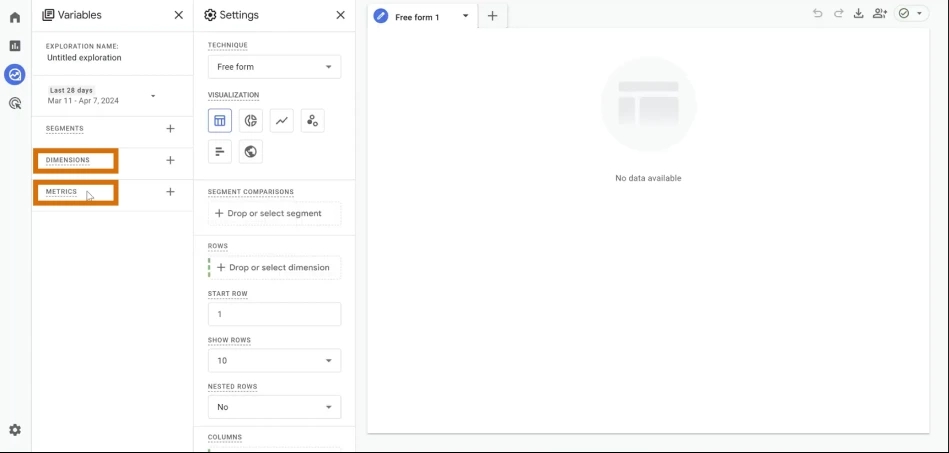Click the Settings panel title
This screenshot has height=453, width=949.
[x=239, y=15]
